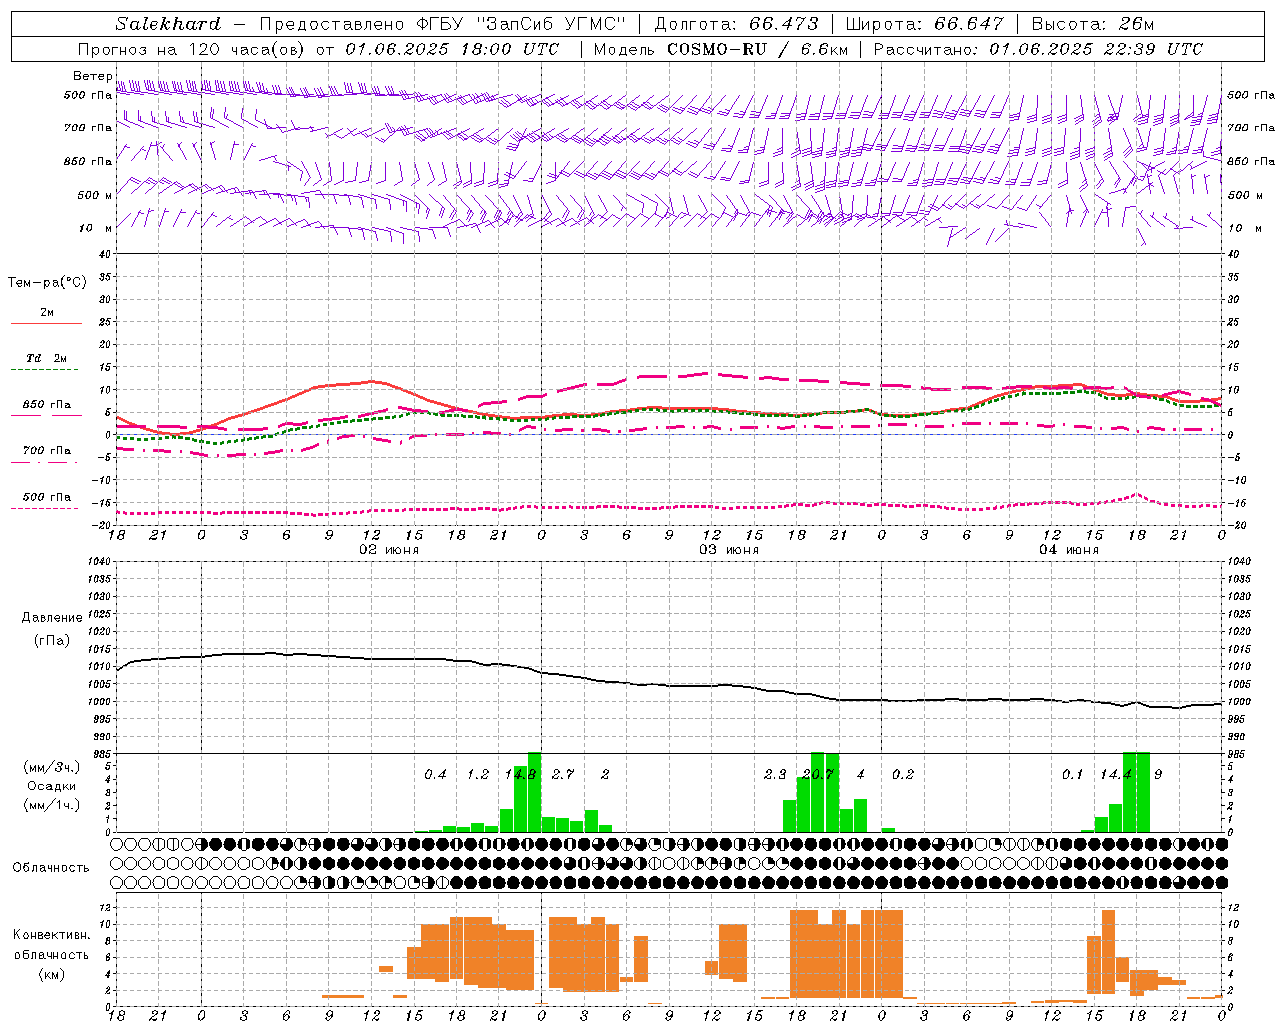Click "Прогноз на 120 часа(ов)" forecast line
The image size is (1280, 1024).
pos(318,49)
